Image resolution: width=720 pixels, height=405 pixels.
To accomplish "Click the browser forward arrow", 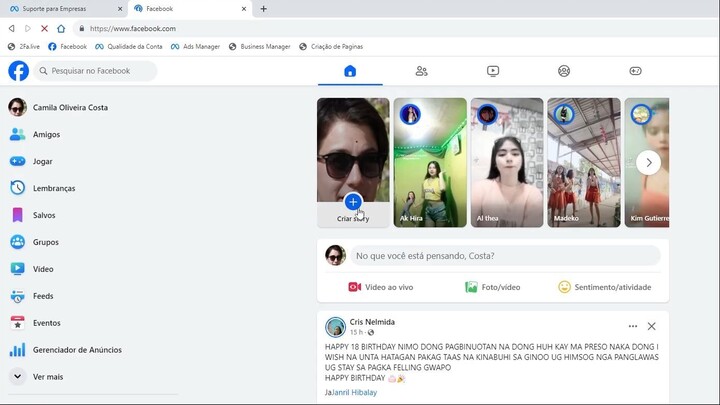I will (x=28, y=28).
